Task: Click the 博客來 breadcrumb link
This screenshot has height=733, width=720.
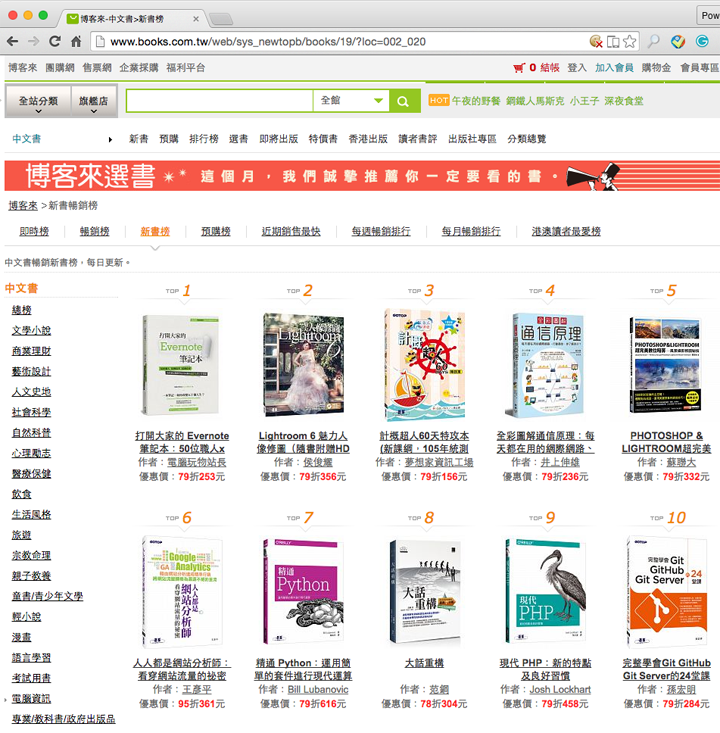Action: pyautogui.click(x=23, y=205)
